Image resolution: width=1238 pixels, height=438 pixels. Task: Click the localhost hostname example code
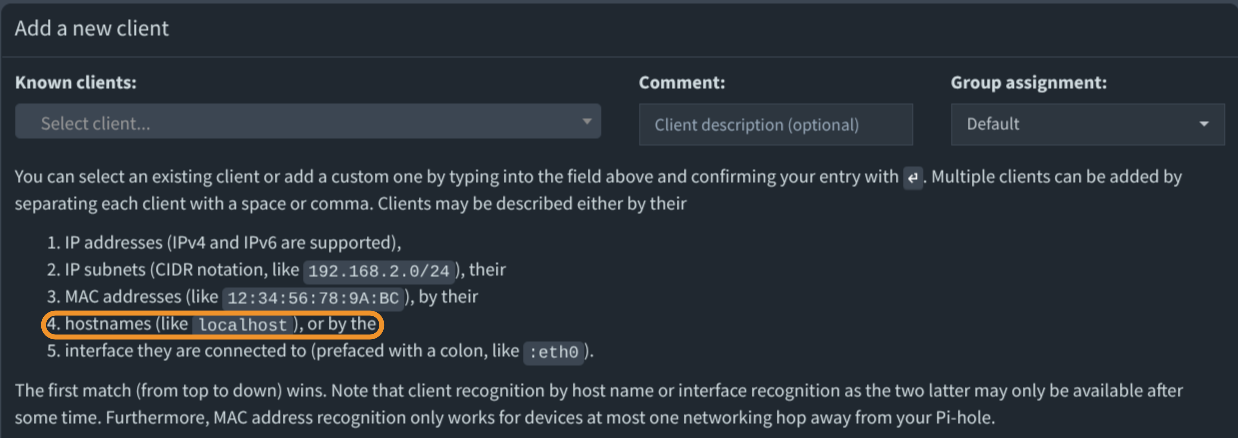click(243, 325)
